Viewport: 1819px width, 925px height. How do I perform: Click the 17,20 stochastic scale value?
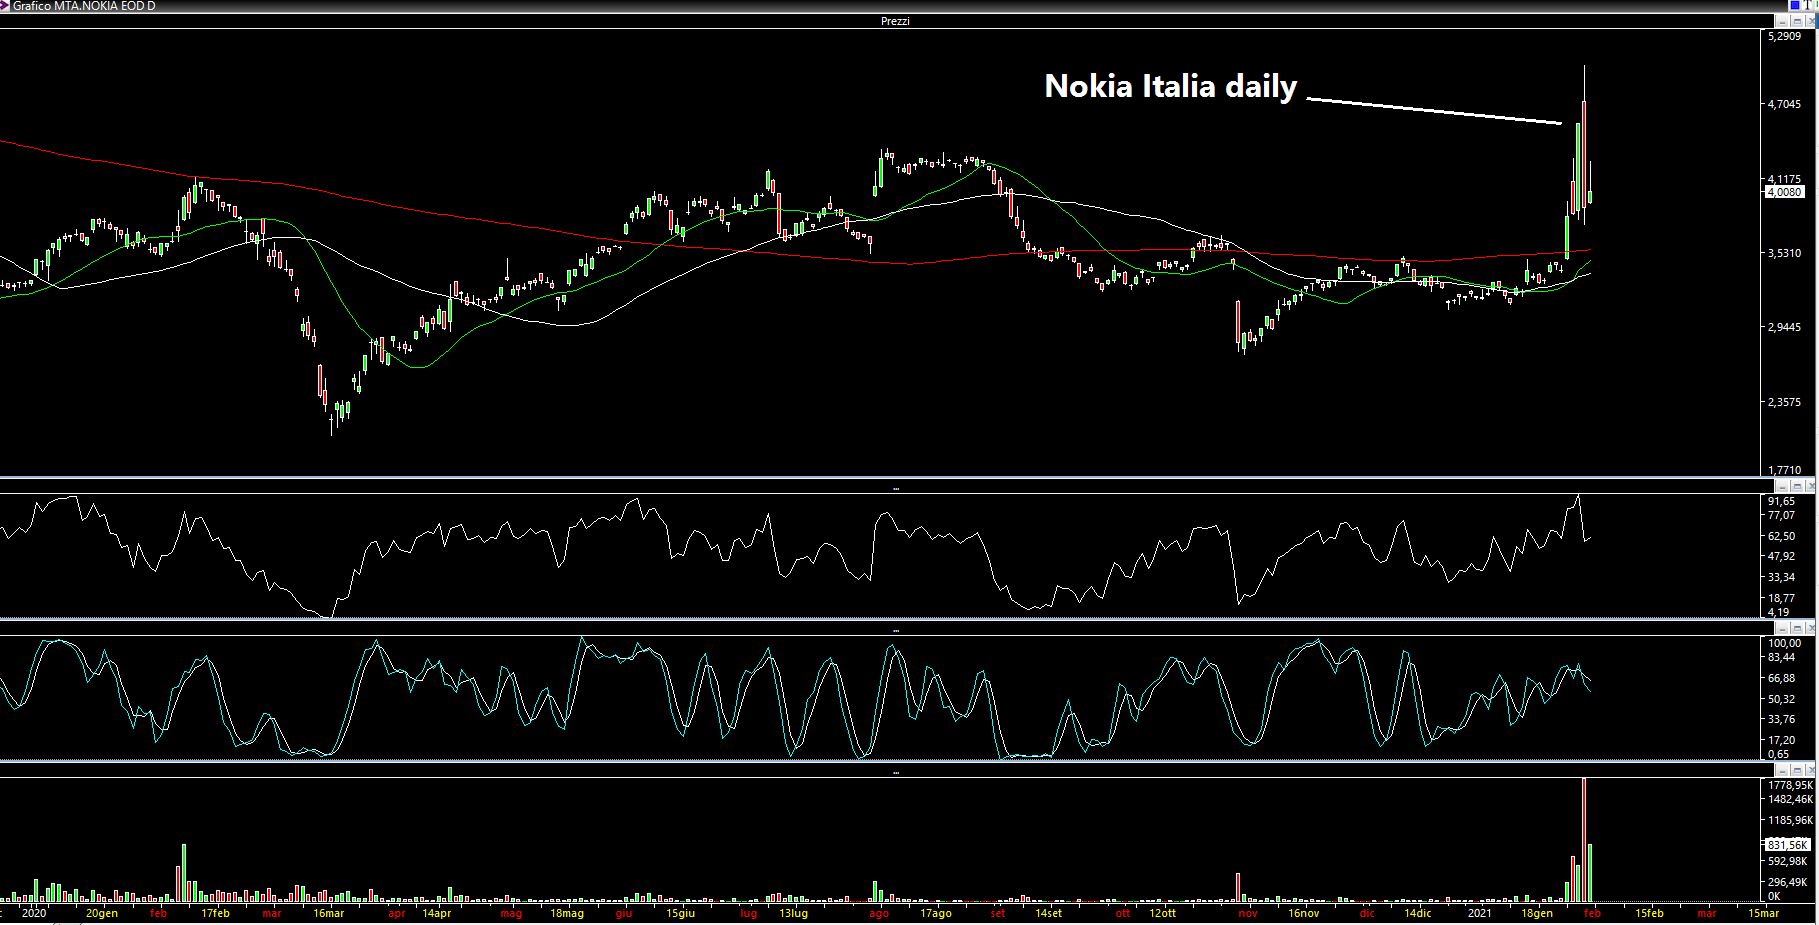(1781, 740)
